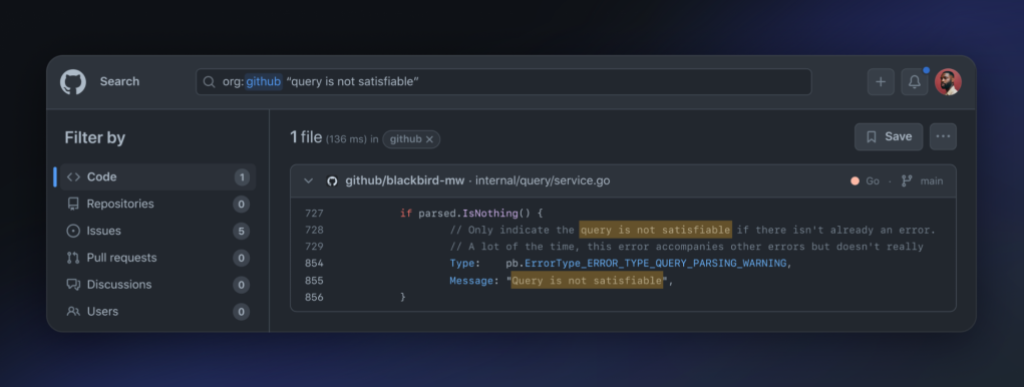Open github/blackbird-mw repository link
The width and height of the screenshot is (1024, 387).
[405, 181]
